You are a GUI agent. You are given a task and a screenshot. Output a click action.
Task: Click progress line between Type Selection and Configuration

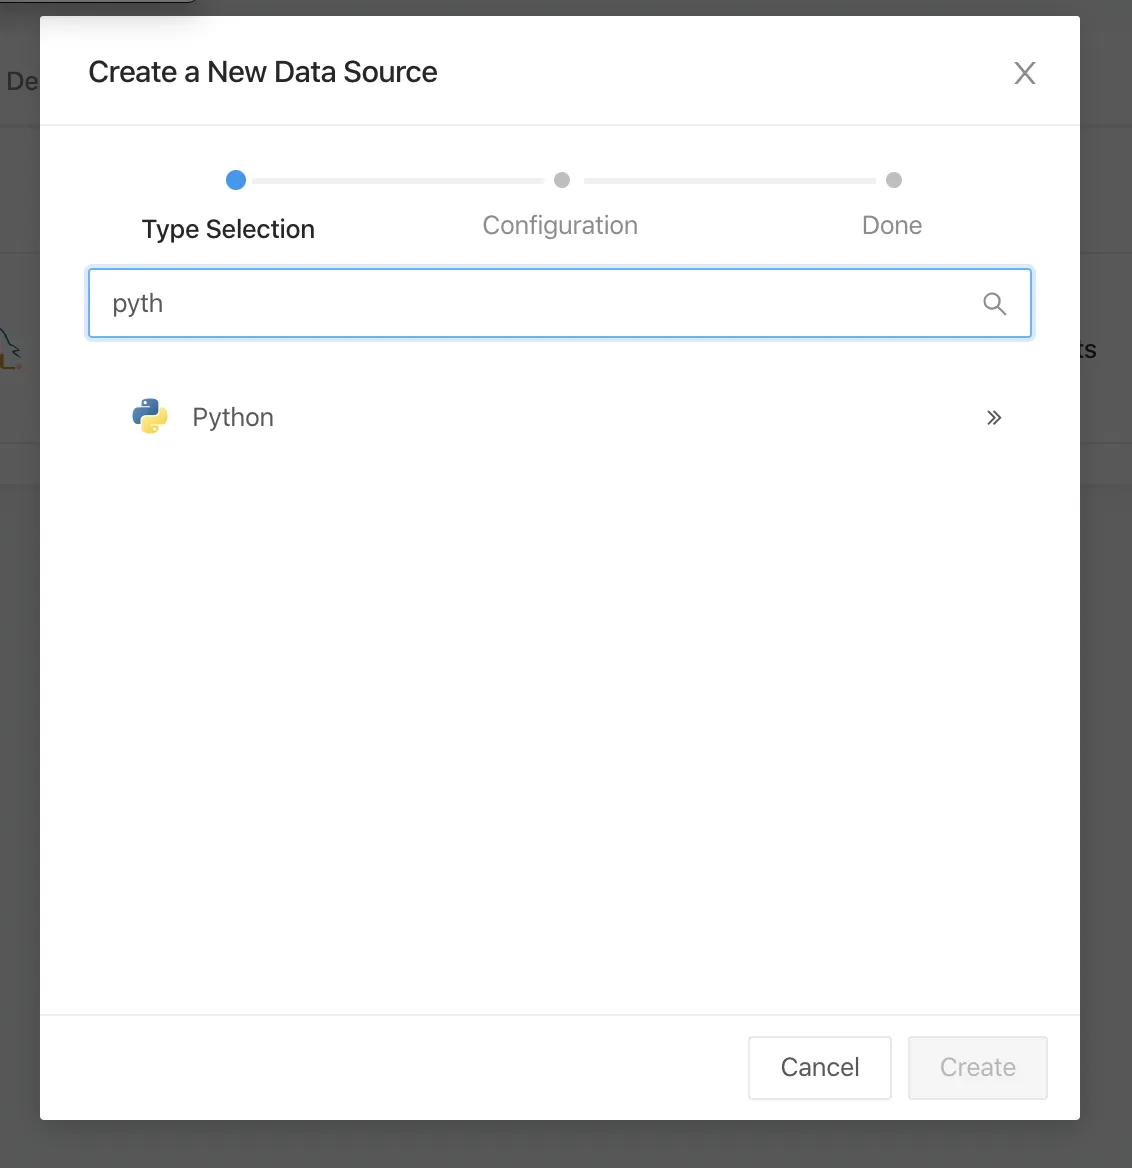(x=398, y=181)
